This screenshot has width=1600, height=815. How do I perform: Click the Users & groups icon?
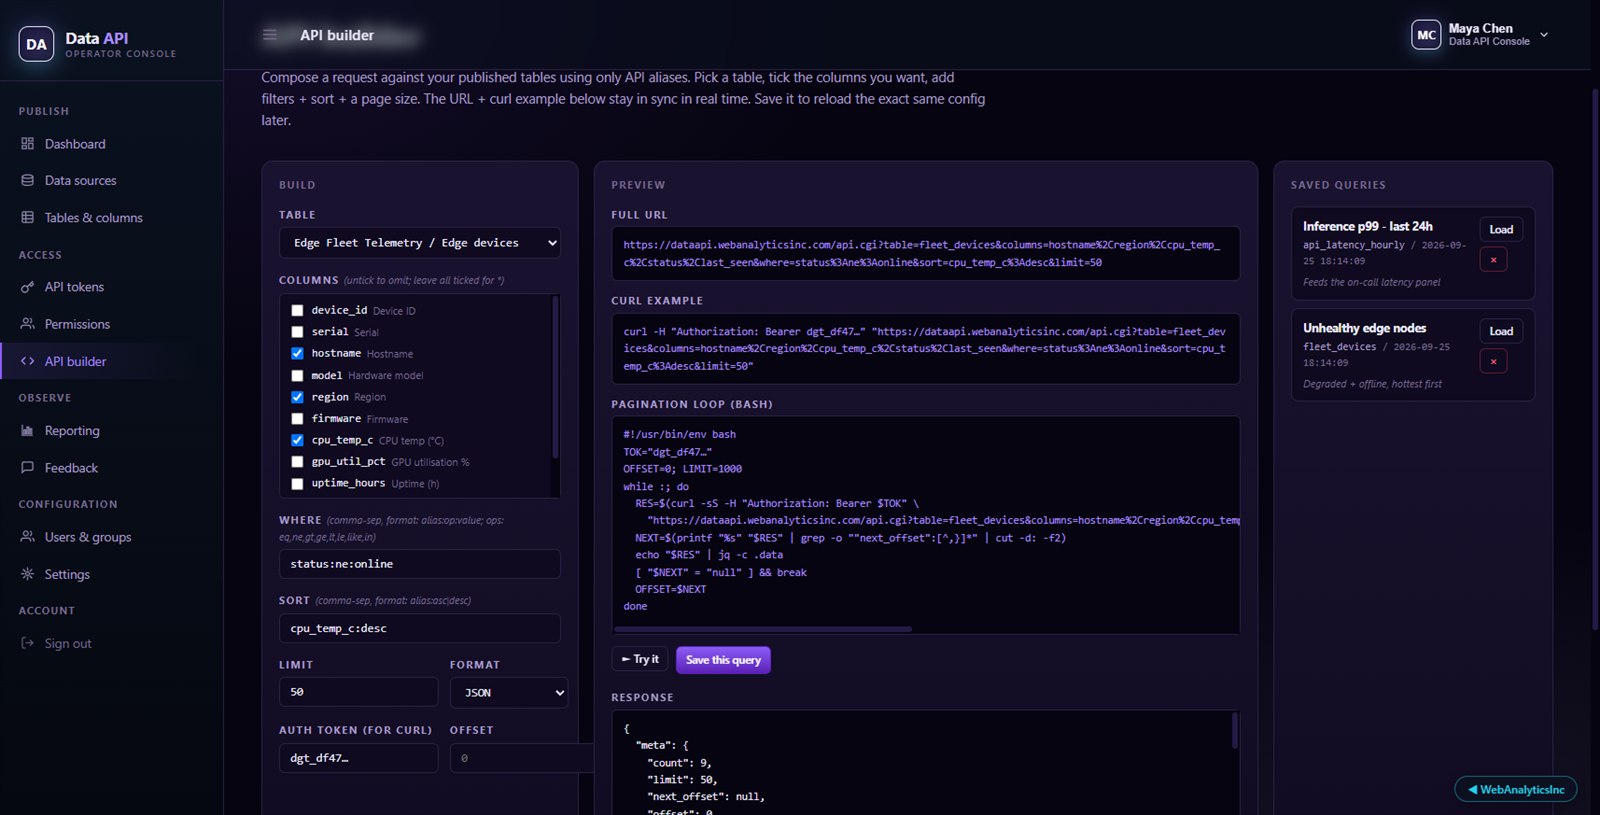click(28, 537)
